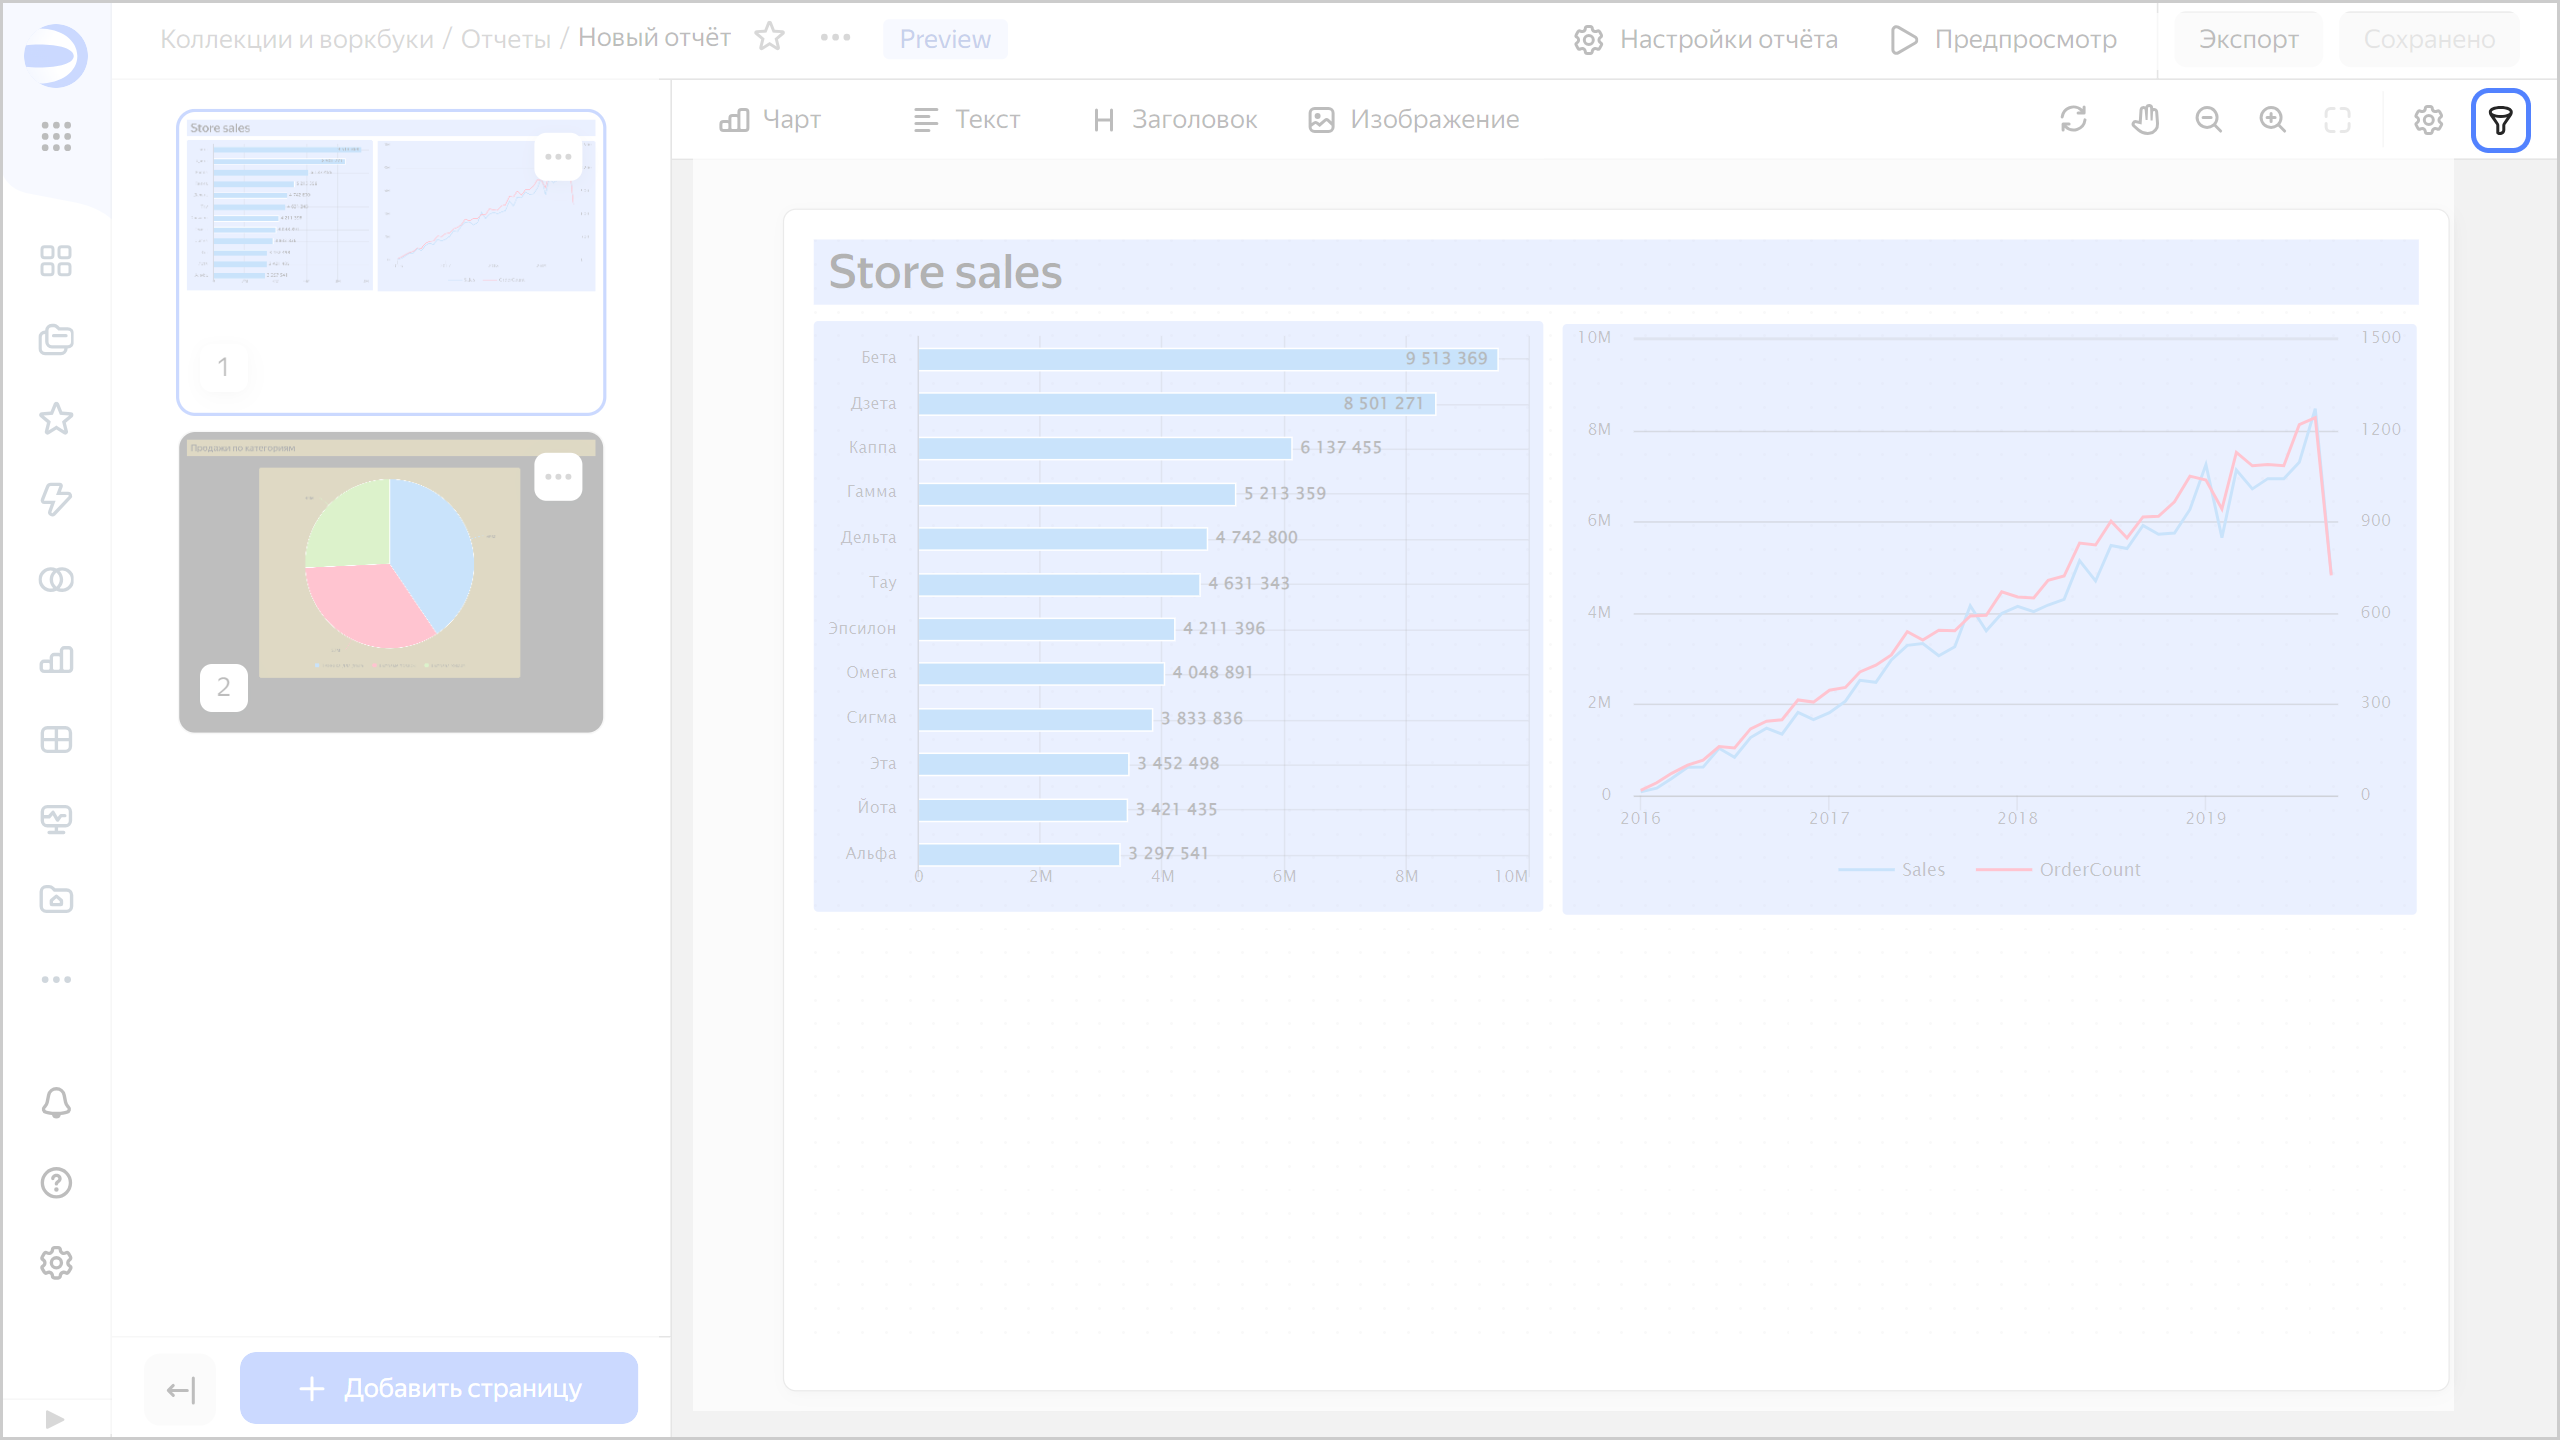The width and height of the screenshot is (2560, 1440).
Task: Open the report more-options menu in header
Action: pyautogui.click(x=835, y=38)
